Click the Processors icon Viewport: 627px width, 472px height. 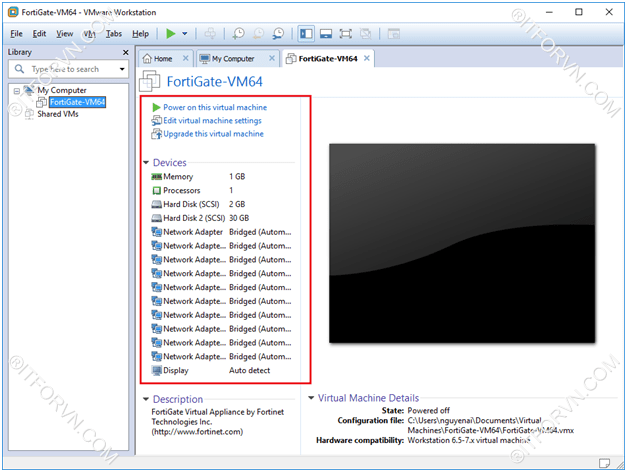point(157,190)
